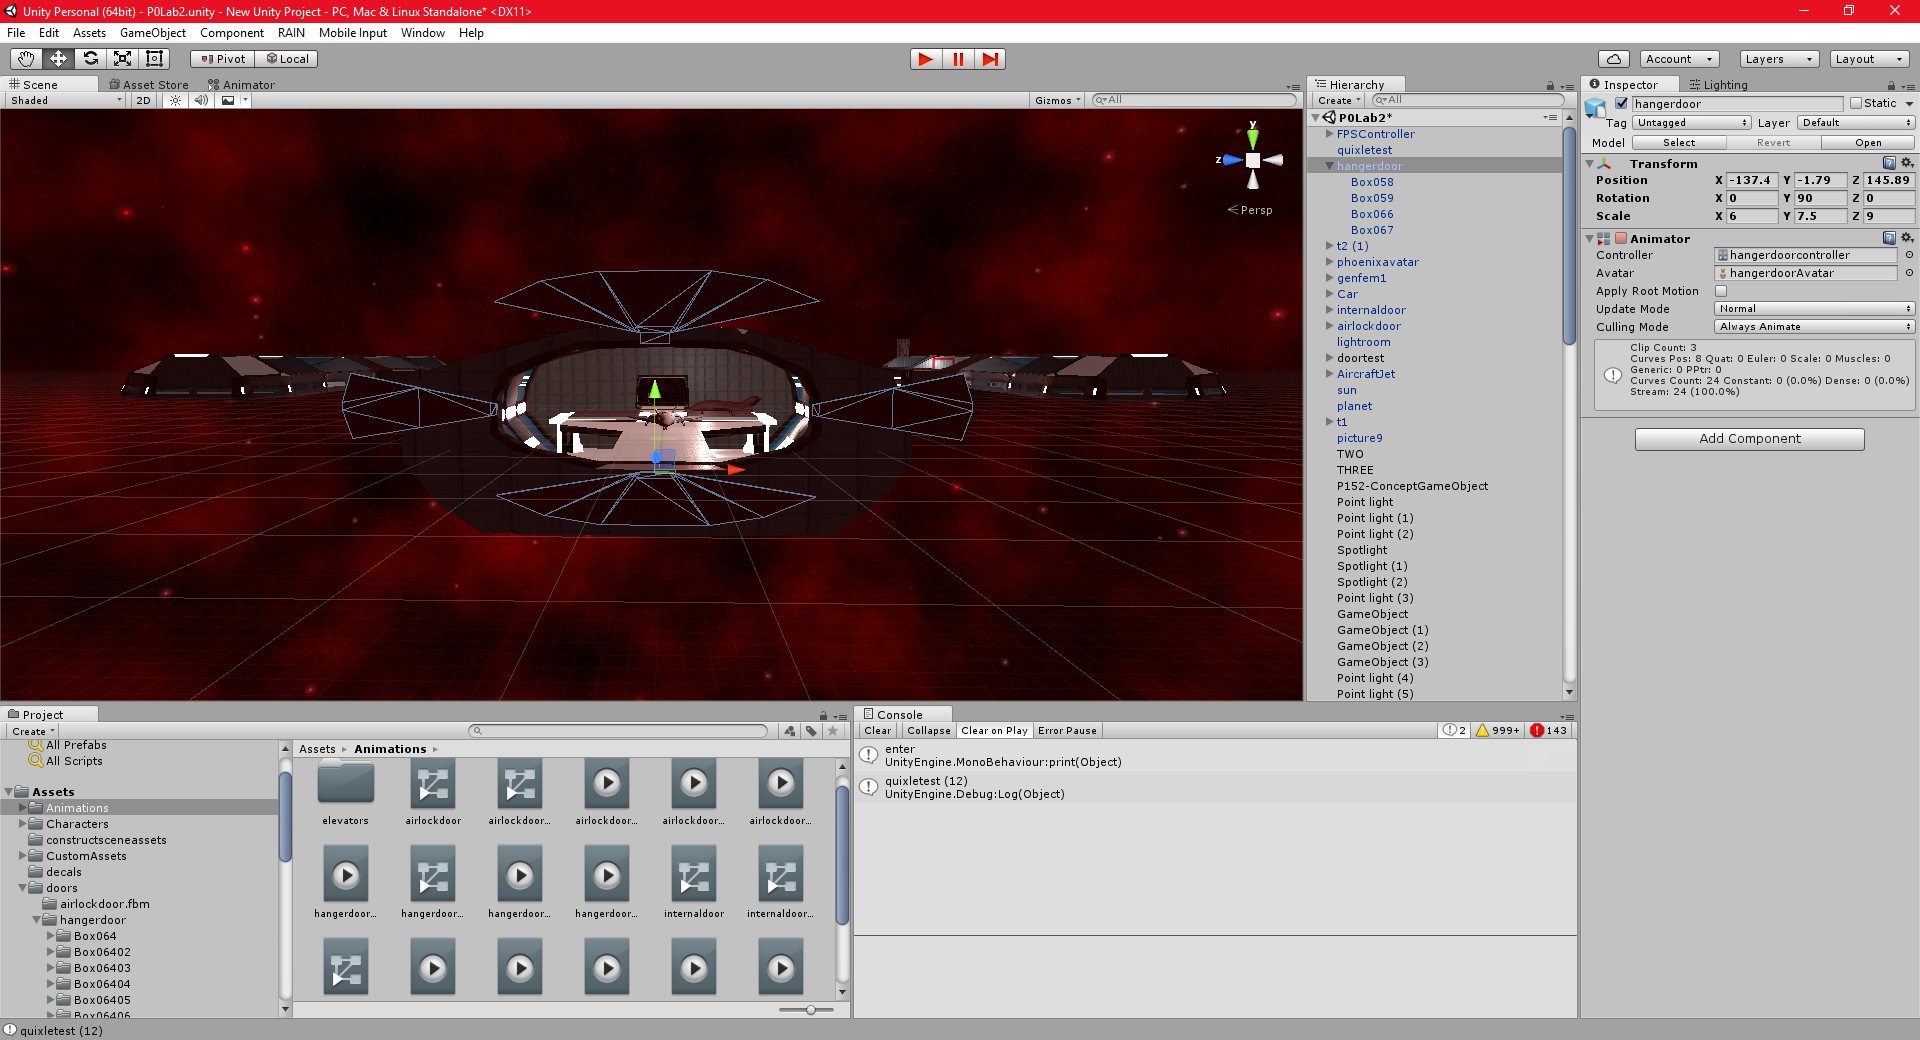Open the Layers toolbar dropdown
The image size is (1920, 1040).
click(1778, 59)
